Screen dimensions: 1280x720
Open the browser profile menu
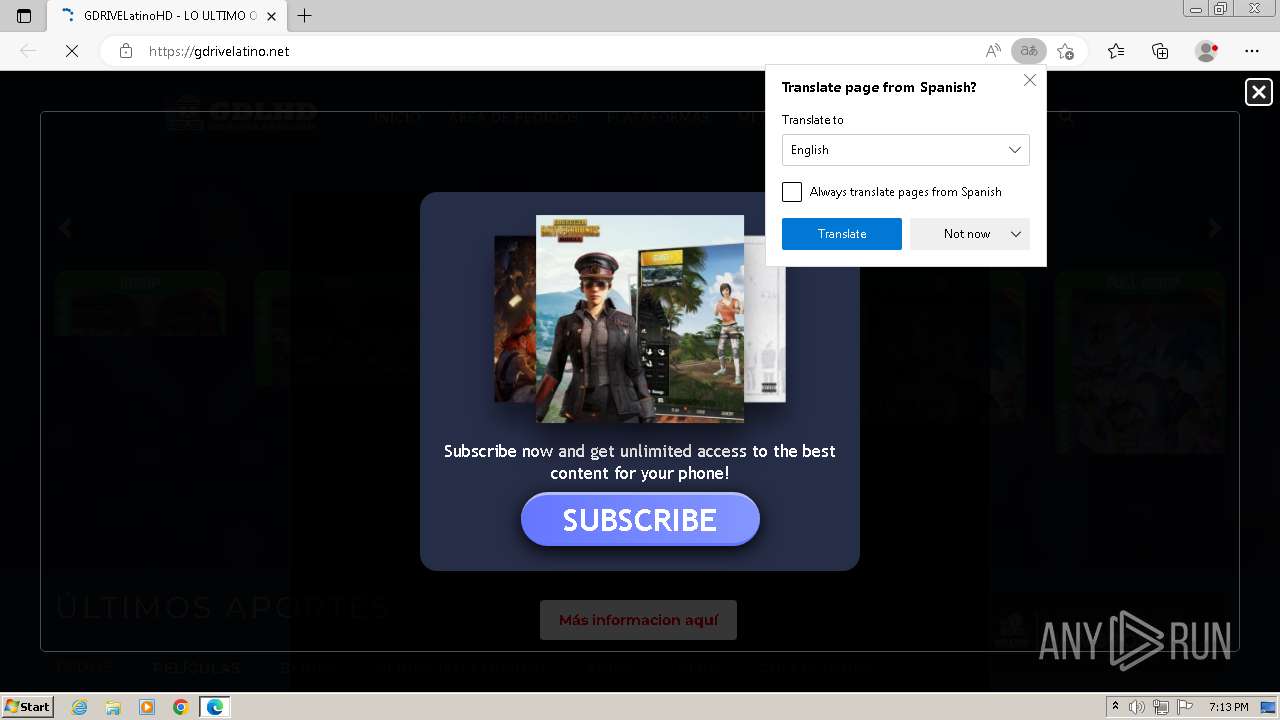click(1207, 51)
